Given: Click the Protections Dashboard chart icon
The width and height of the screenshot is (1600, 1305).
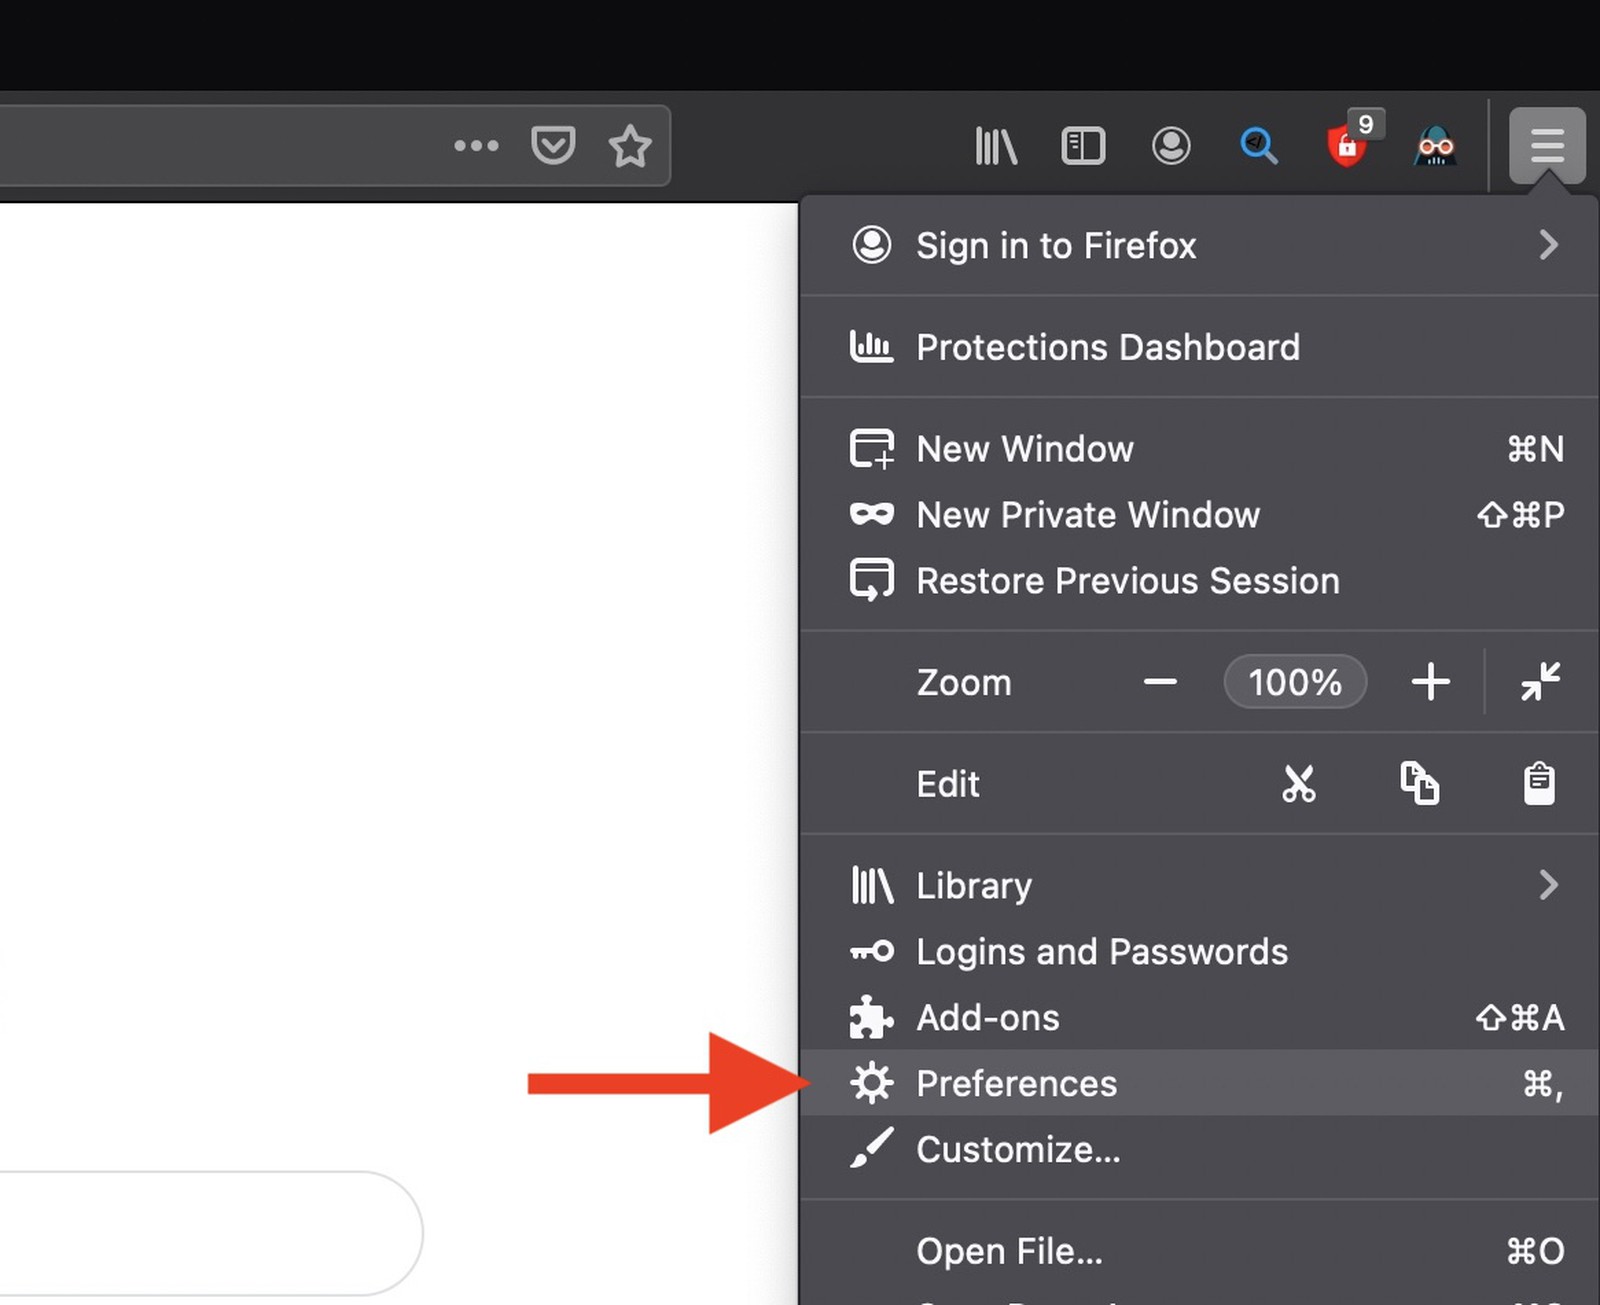Looking at the screenshot, I should click(x=871, y=347).
